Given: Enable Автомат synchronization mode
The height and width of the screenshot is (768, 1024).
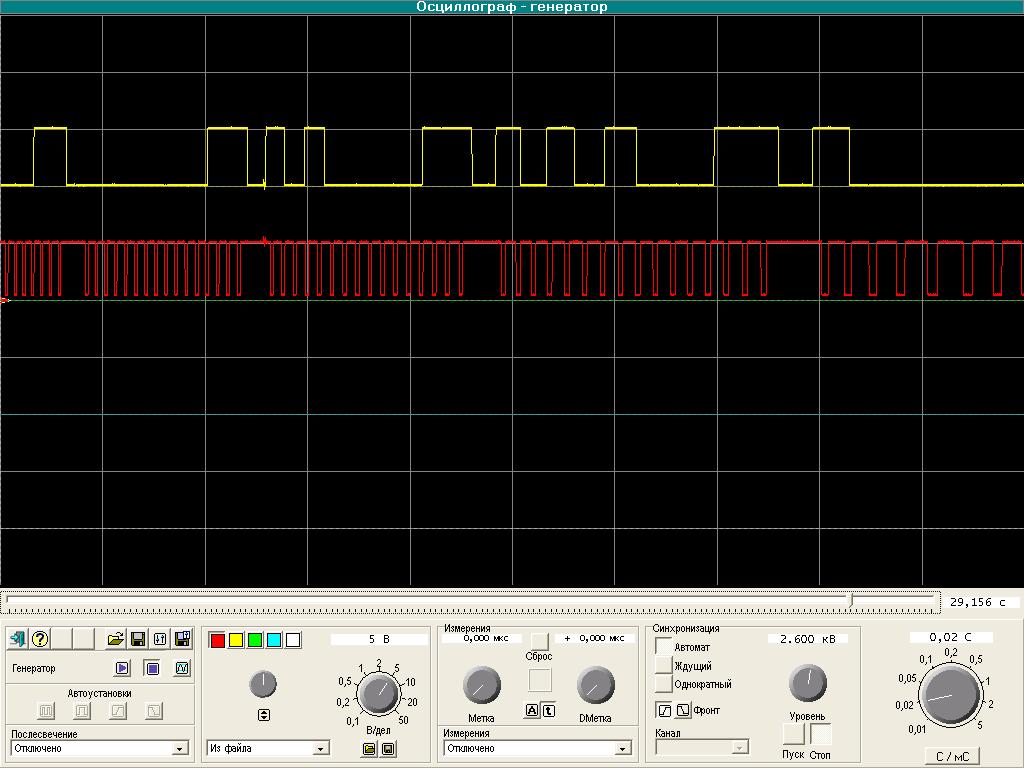Looking at the screenshot, I should pos(664,647).
